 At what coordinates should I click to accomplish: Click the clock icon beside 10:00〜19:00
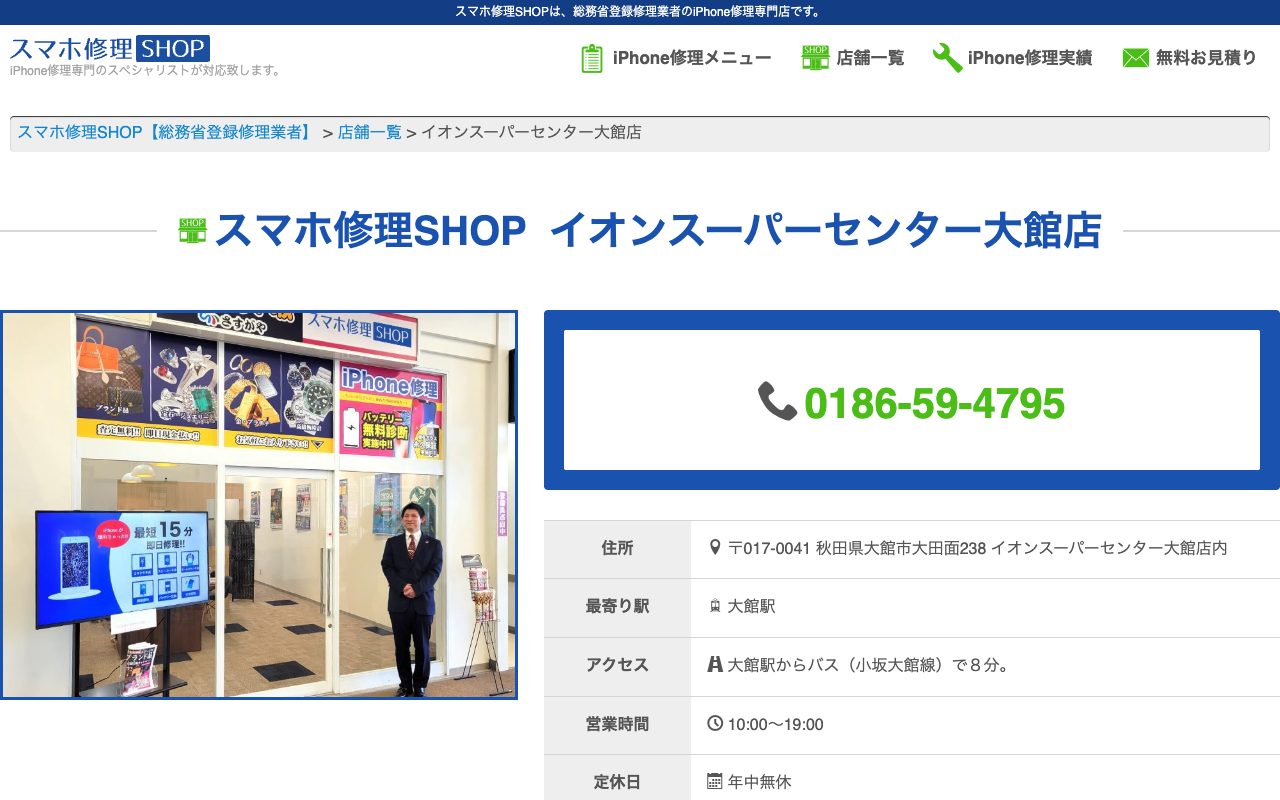point(714,723)
